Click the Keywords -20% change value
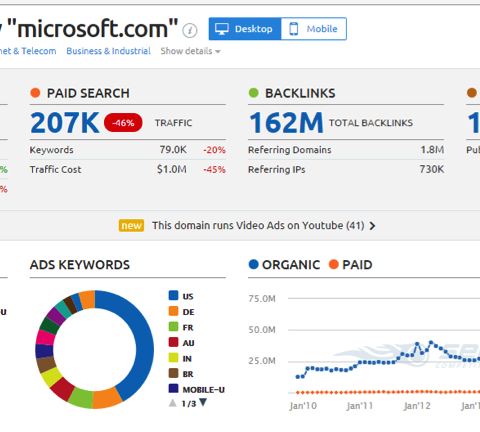 click(214, 150)
